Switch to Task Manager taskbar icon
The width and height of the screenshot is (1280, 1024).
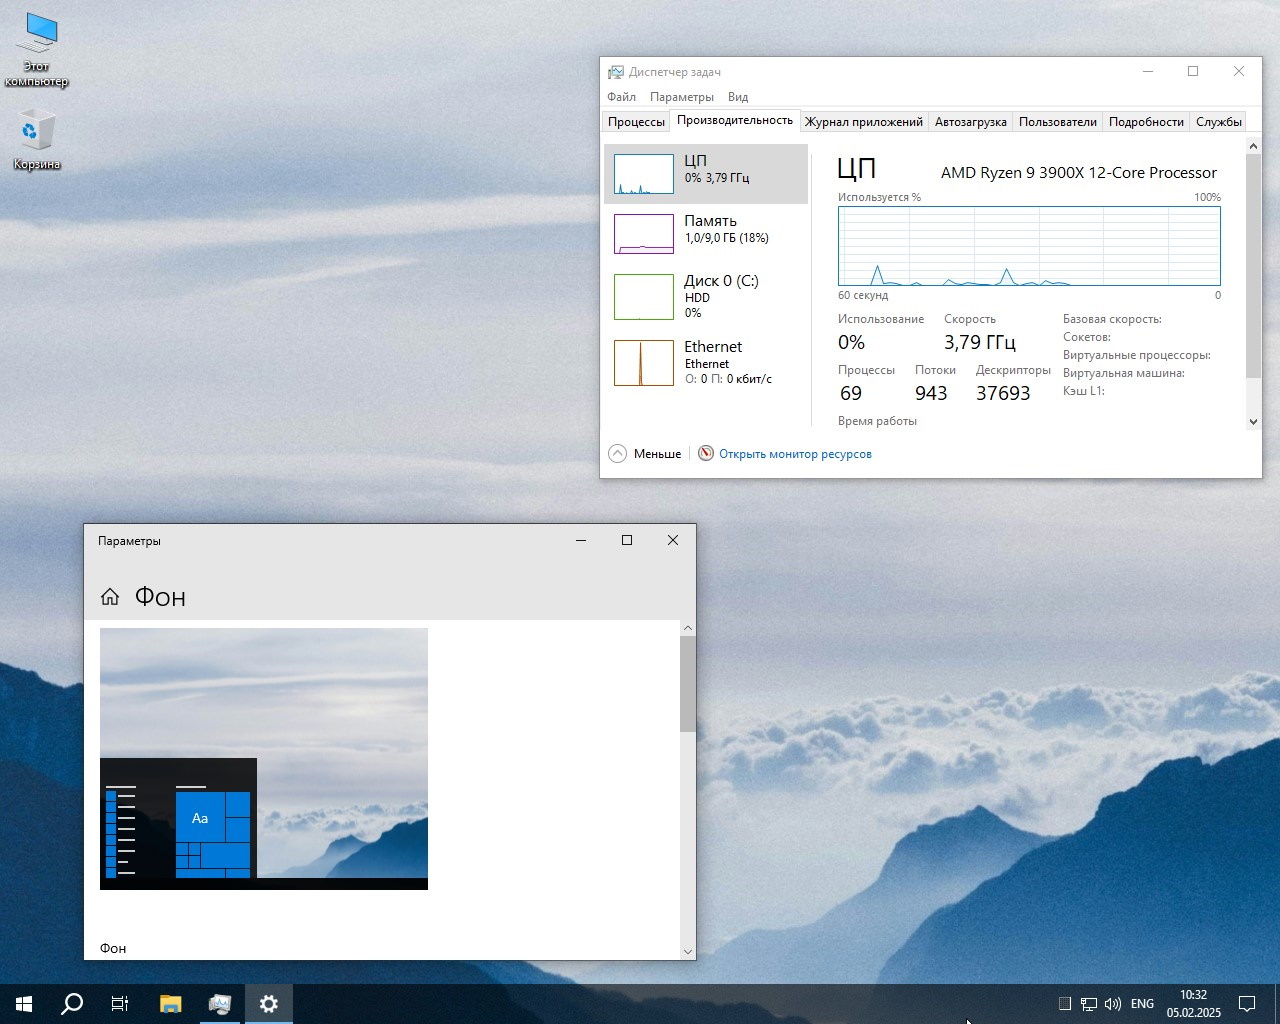pyautogui.click(x=220, y=1004)
